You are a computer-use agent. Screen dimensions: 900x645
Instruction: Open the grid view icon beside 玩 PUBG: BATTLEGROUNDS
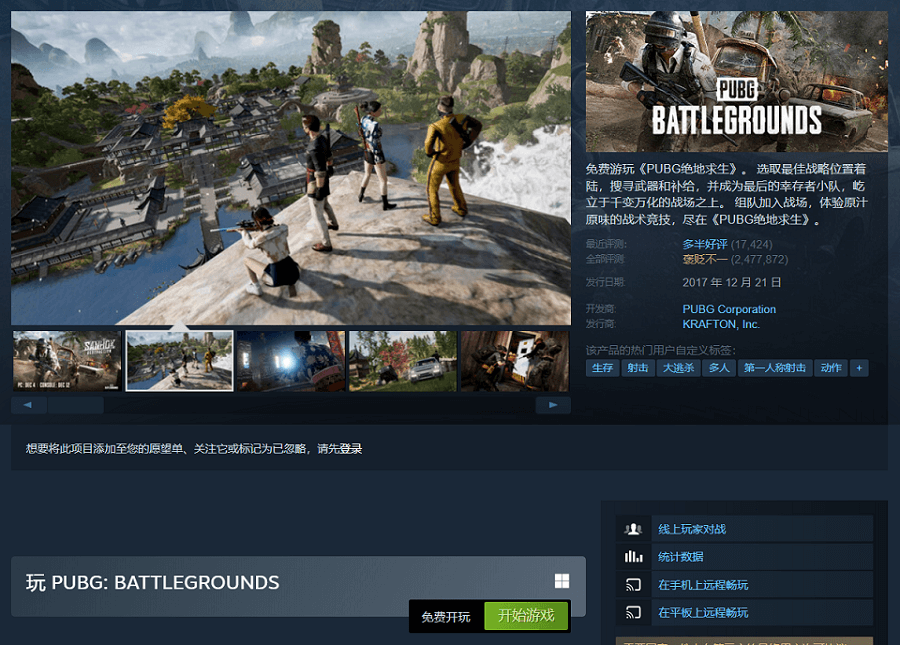point(563,578)
